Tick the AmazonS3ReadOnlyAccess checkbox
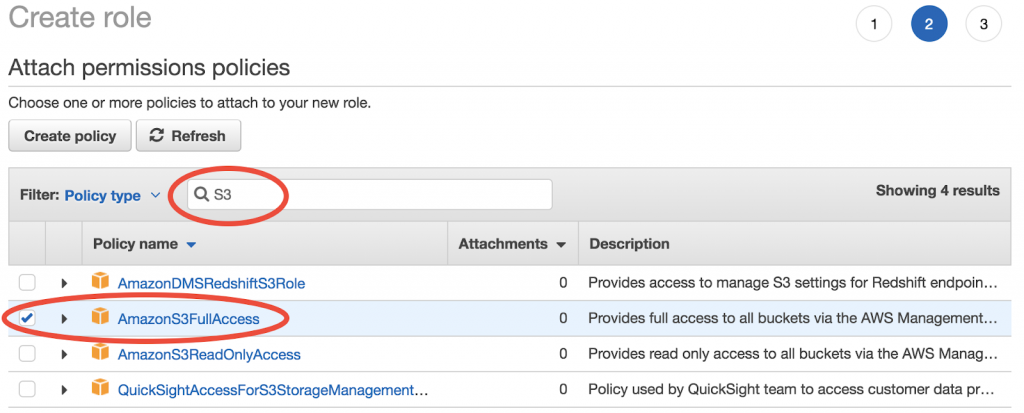The width and height of the screenshot is (1024, 413). 27,354
